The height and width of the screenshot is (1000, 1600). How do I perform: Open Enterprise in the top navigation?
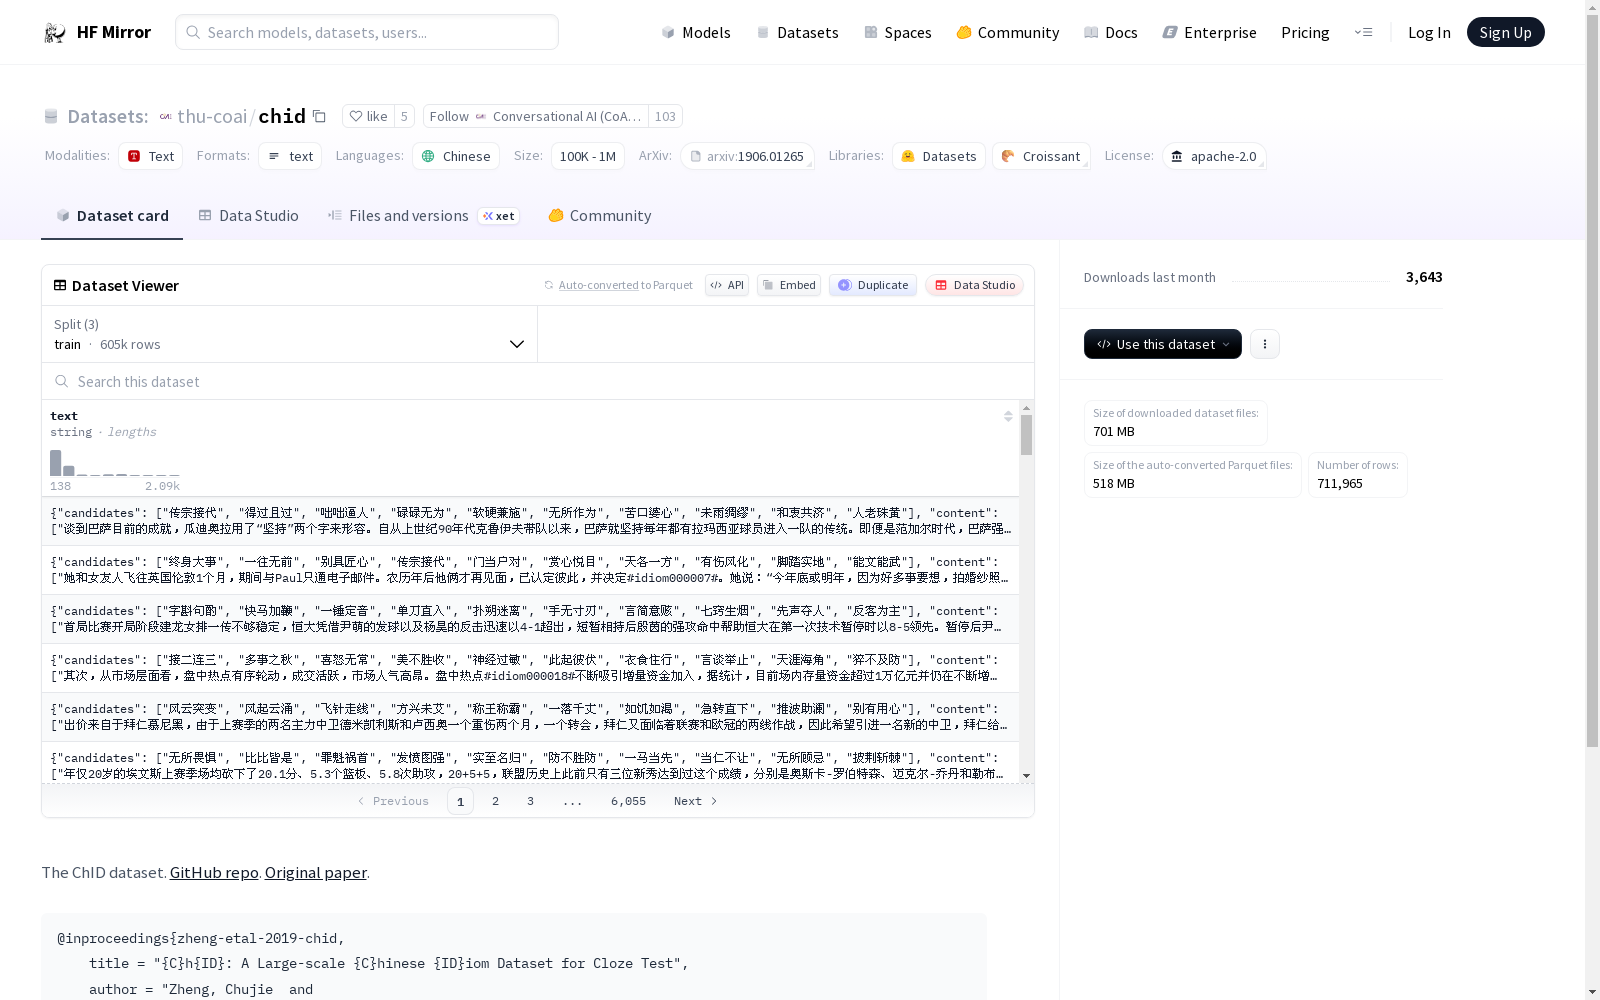(1210, 33)
